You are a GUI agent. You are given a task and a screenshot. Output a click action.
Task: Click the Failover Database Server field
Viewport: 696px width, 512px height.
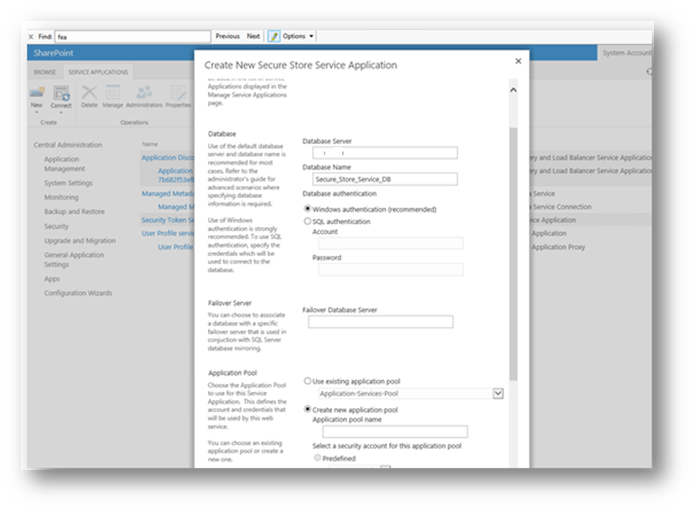click(x=380, y=322)
